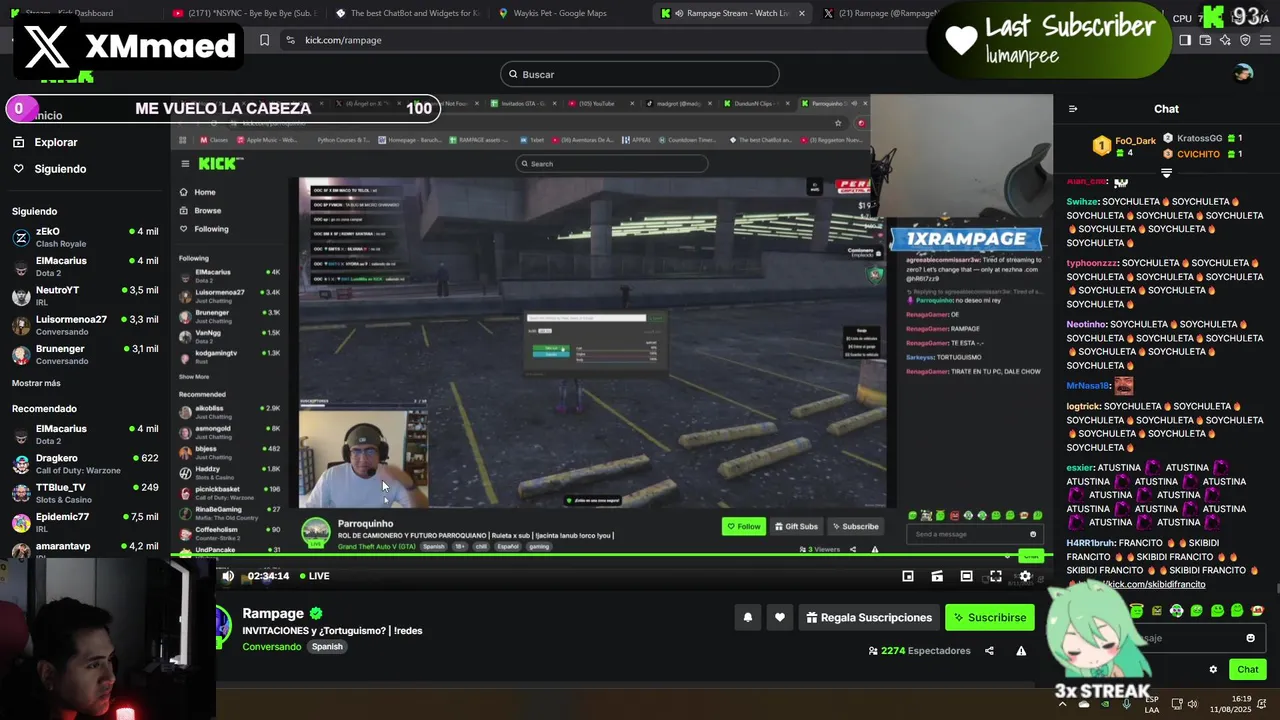Switch to Rampage X profile tab

pos(880,13)
